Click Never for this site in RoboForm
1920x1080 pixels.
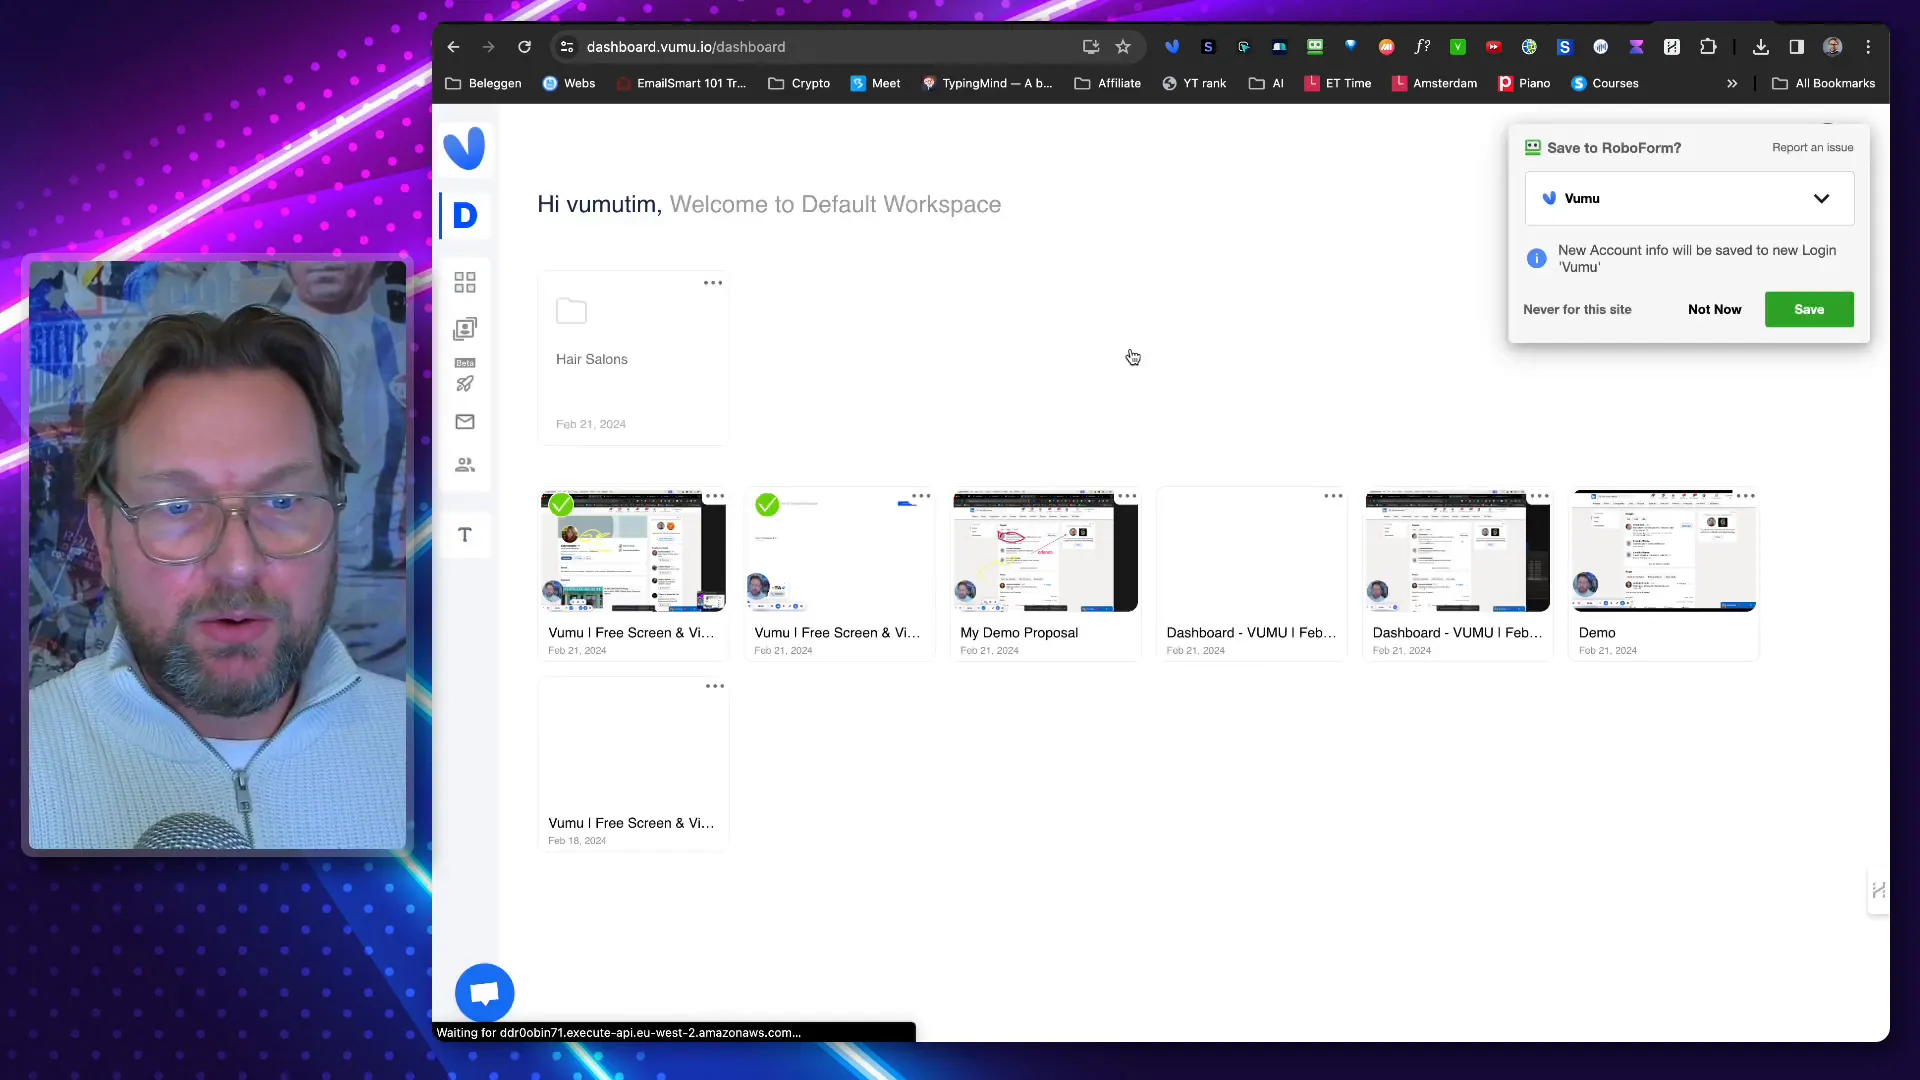pos(1577,309)
